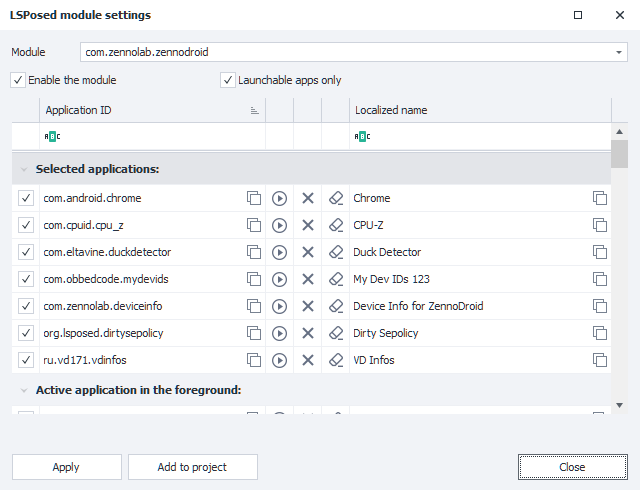Click the Application ID filter field

coord(153,136)
